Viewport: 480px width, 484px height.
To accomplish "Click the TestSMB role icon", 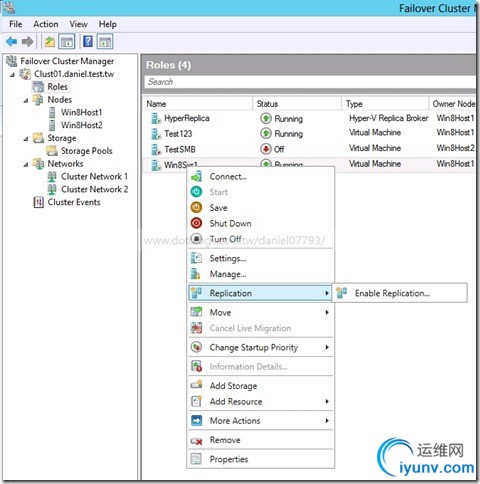I will click(x=156, y=149).
